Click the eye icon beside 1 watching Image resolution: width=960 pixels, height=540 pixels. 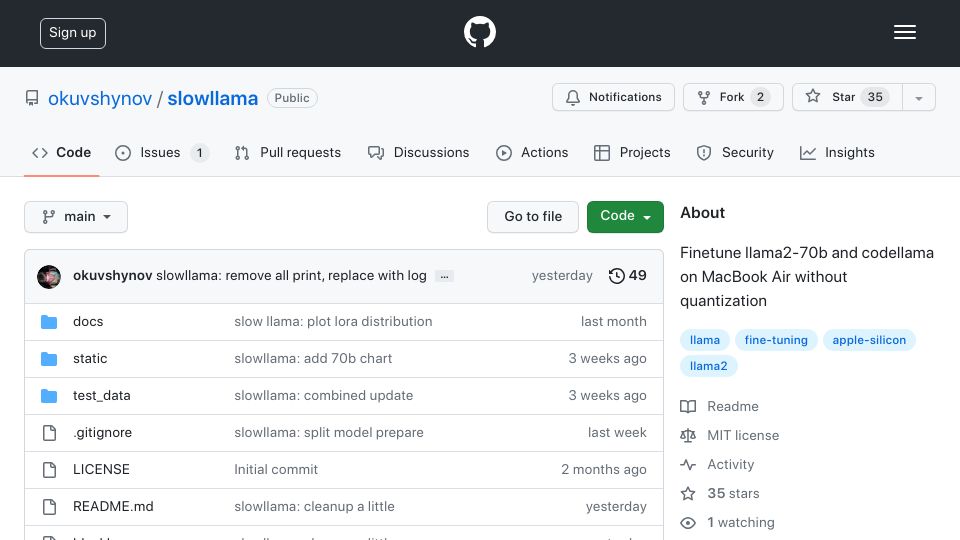pos(688,523)
